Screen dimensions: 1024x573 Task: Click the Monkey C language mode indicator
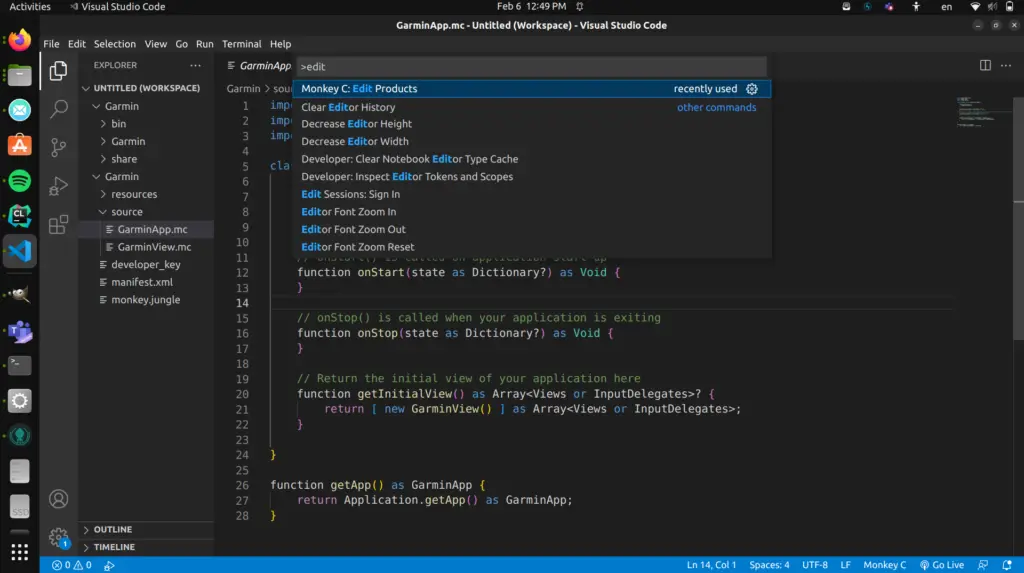click(884, 565)
